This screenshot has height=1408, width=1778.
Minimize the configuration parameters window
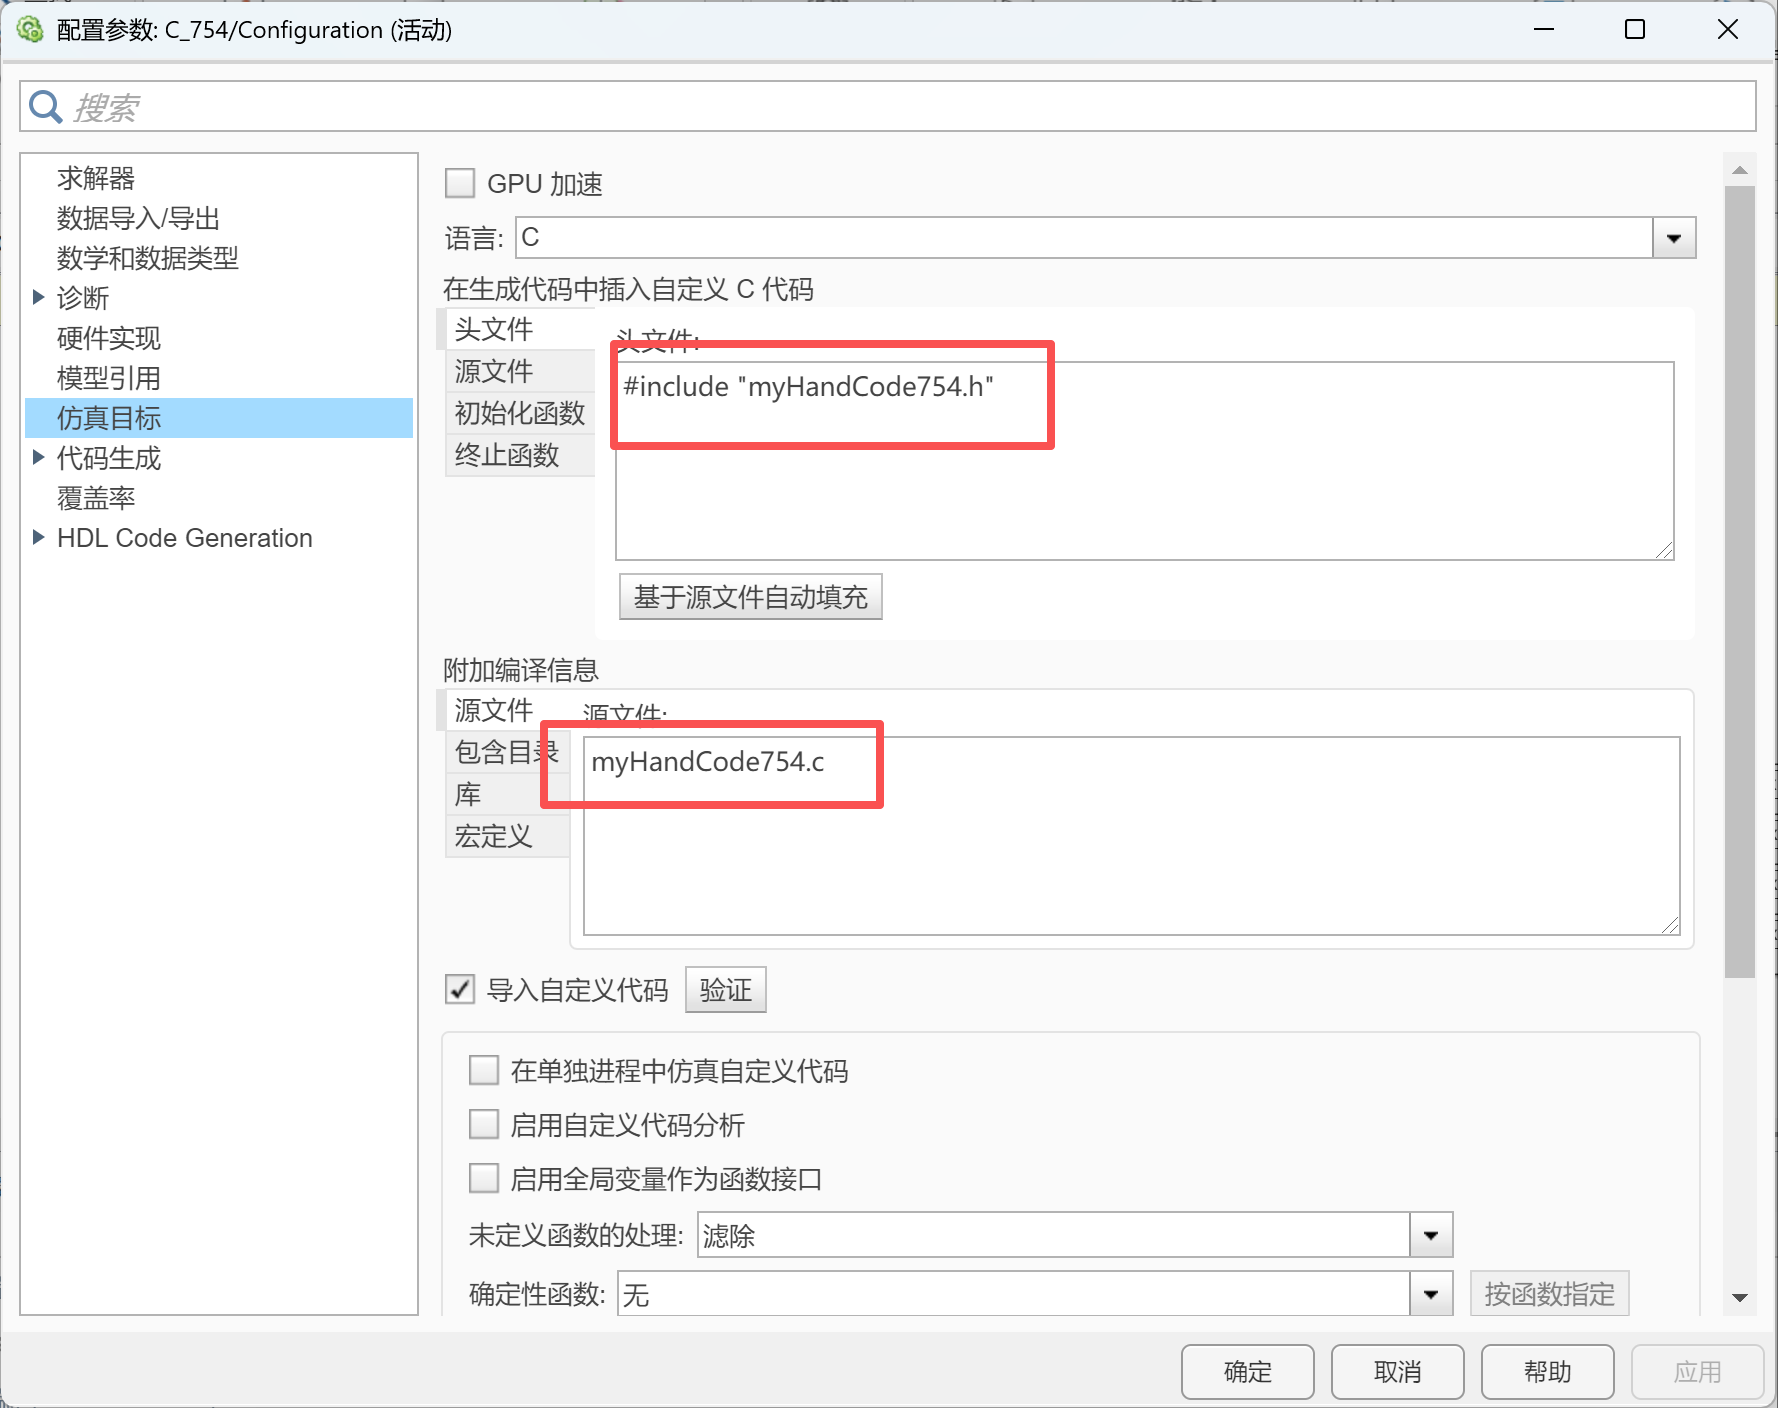click(x=1544, y=29)
